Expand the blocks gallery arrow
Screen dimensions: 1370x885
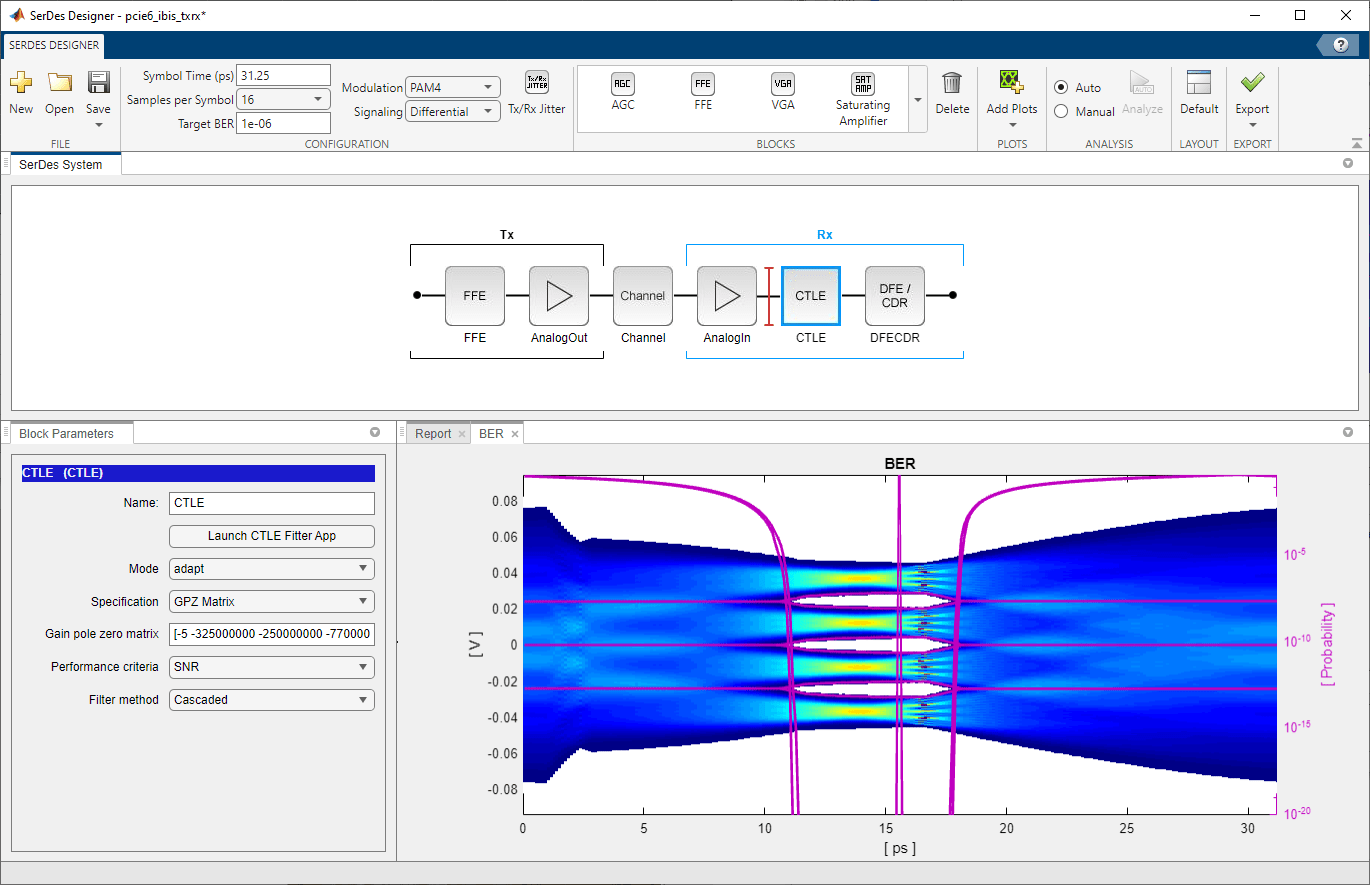[918, 100]
